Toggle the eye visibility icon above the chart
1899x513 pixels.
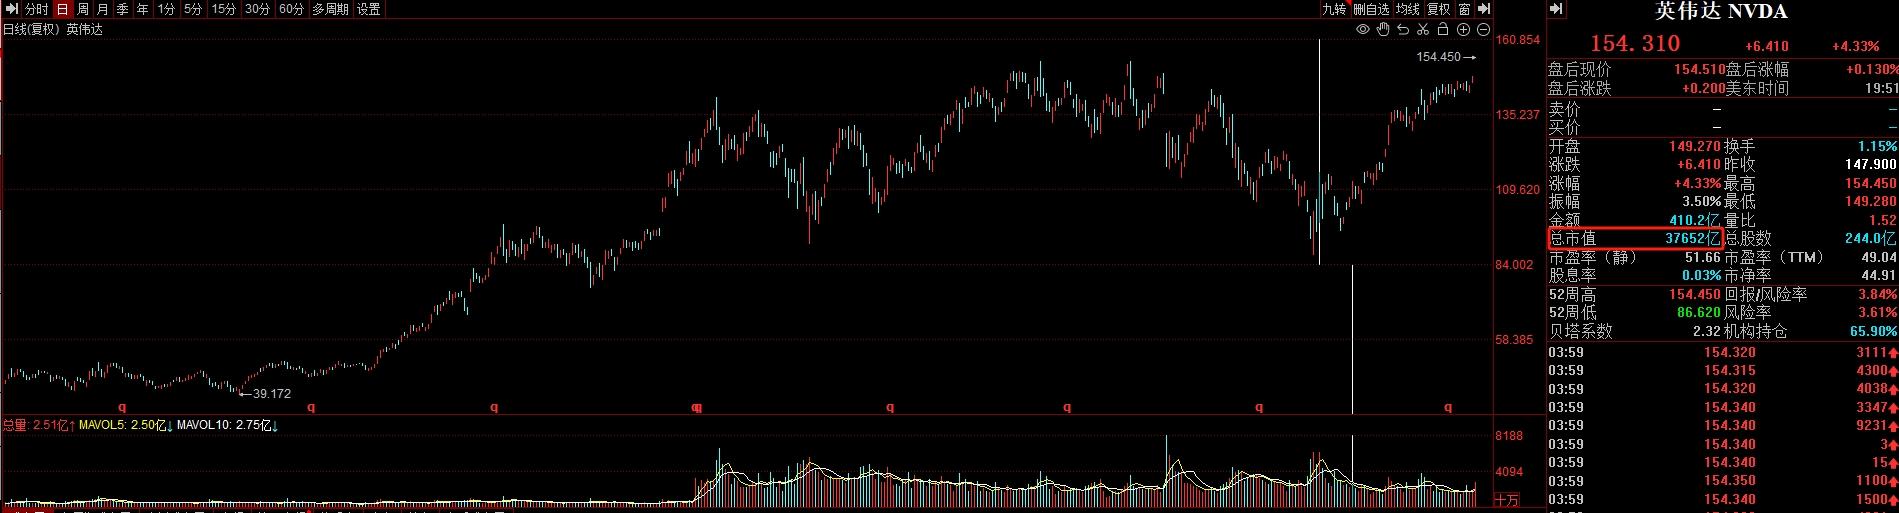pos(1362,30)
